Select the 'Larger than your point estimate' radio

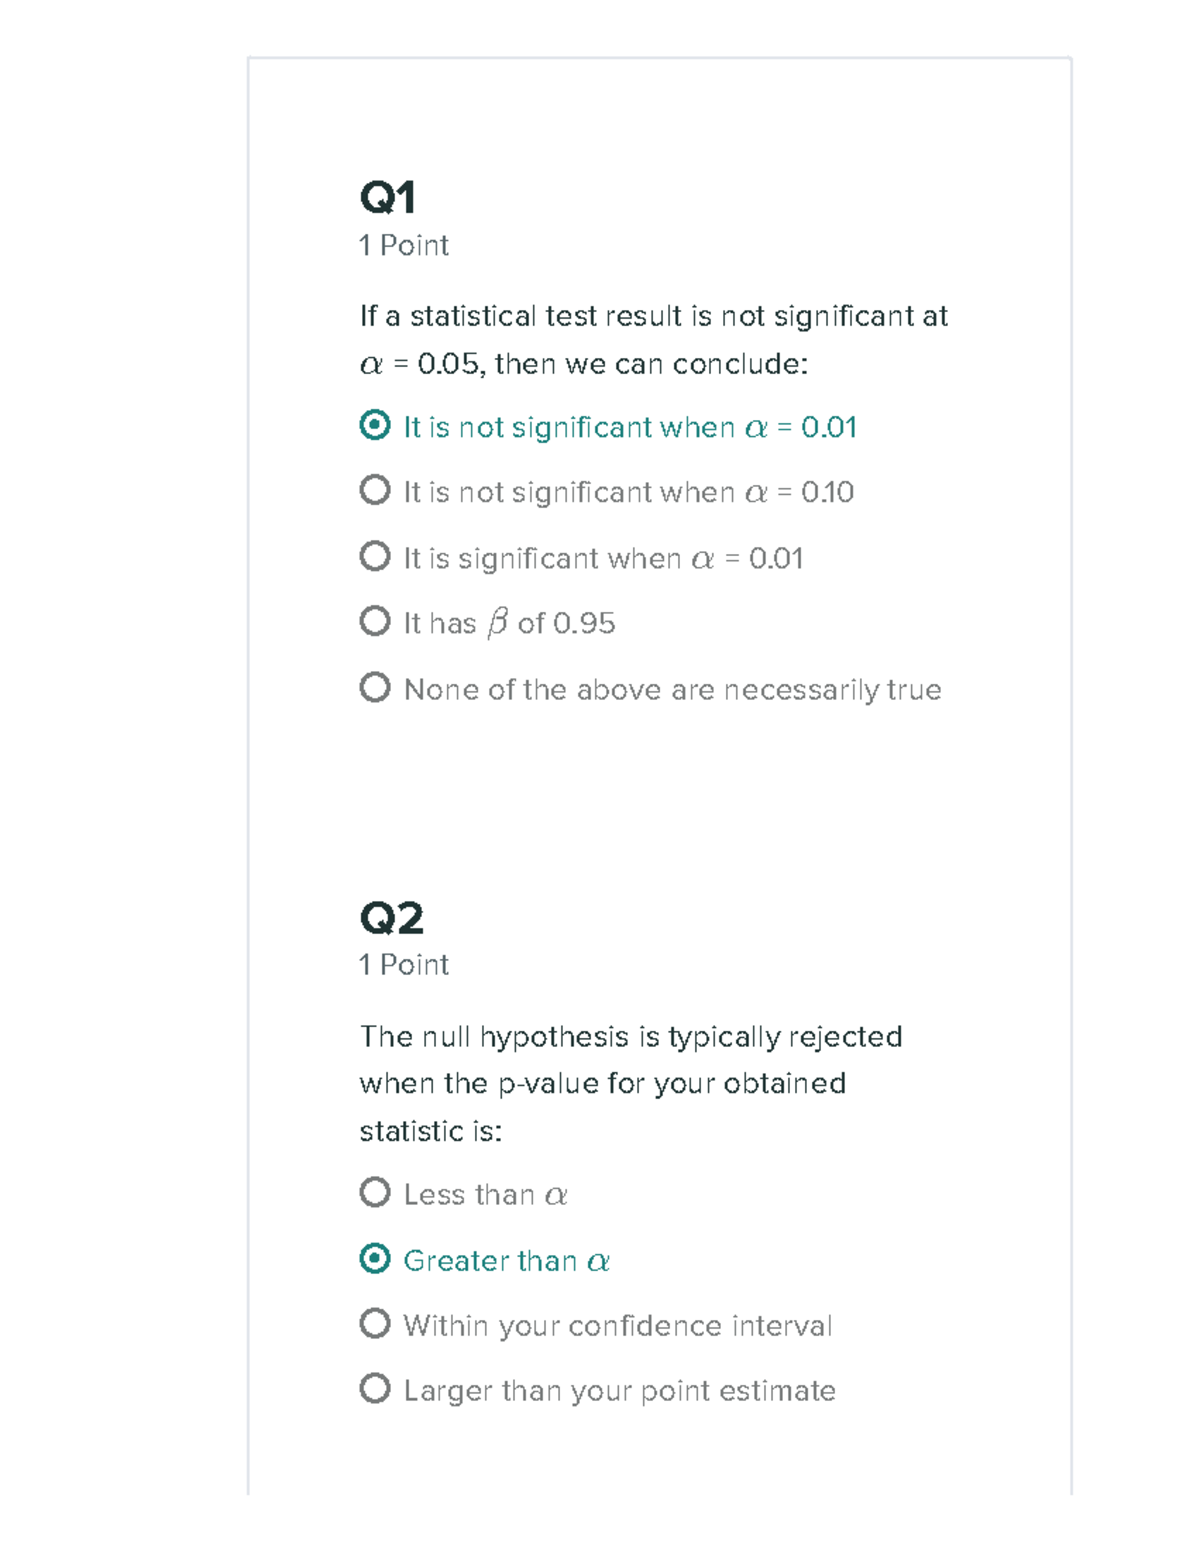tap(375, 1388)
